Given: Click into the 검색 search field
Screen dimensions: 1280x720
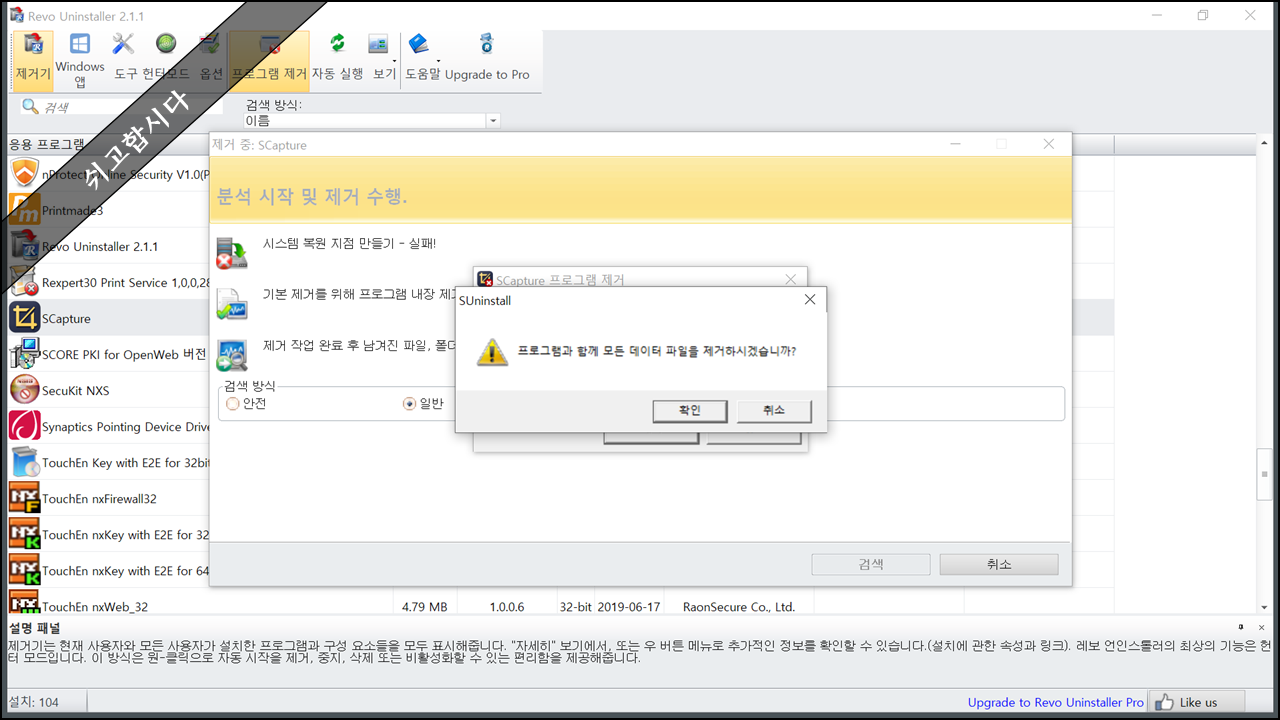Looking at the screenshot, I should [120, 107].
